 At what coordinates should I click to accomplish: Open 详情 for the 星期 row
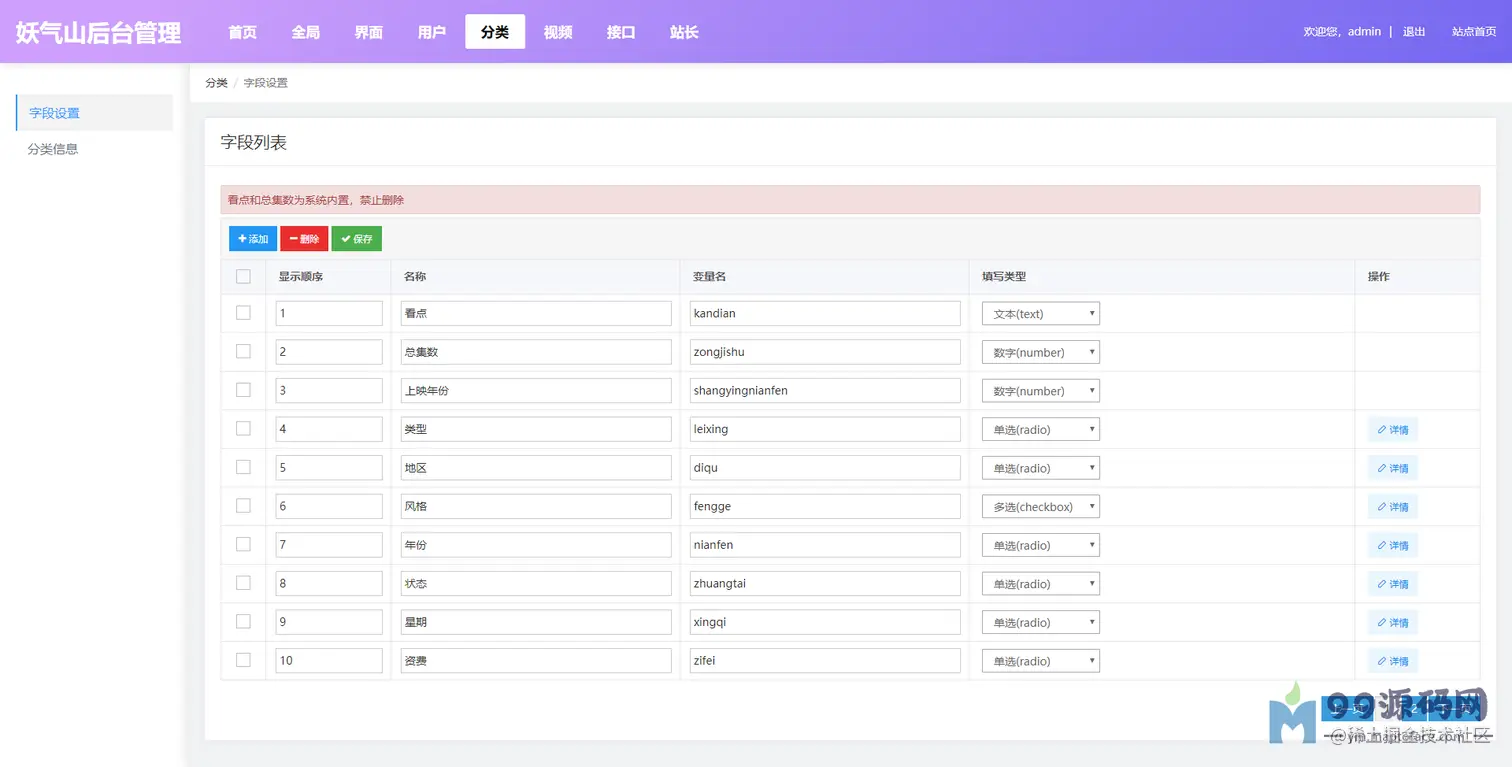tap(1392, 623)
